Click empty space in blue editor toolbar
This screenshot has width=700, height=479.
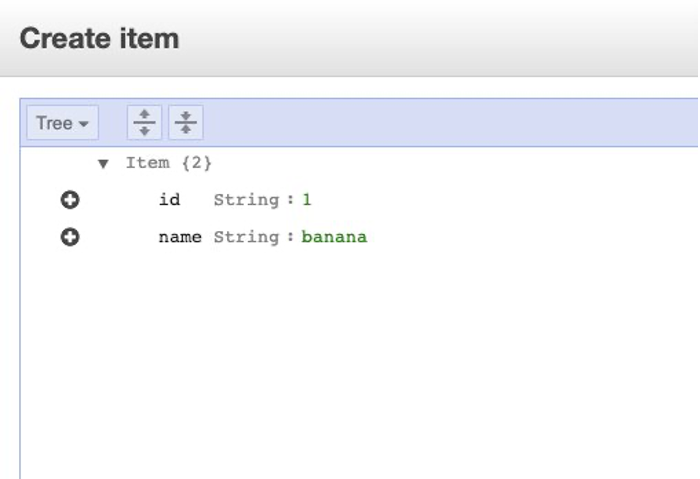450,123
